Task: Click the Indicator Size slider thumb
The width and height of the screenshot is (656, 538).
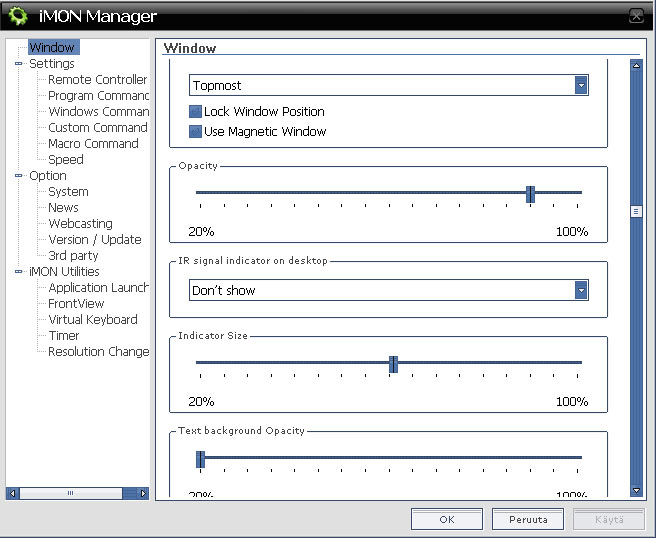Action: point(393,364)
